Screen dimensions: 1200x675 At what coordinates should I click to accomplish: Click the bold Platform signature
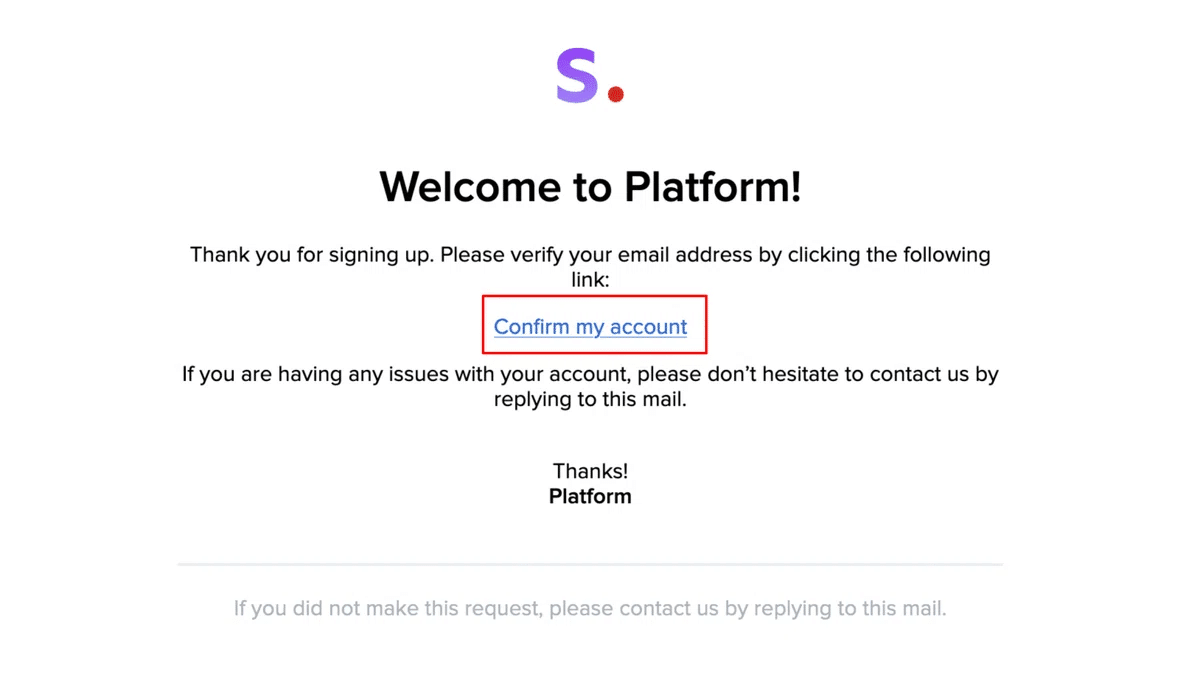point(590,496)
